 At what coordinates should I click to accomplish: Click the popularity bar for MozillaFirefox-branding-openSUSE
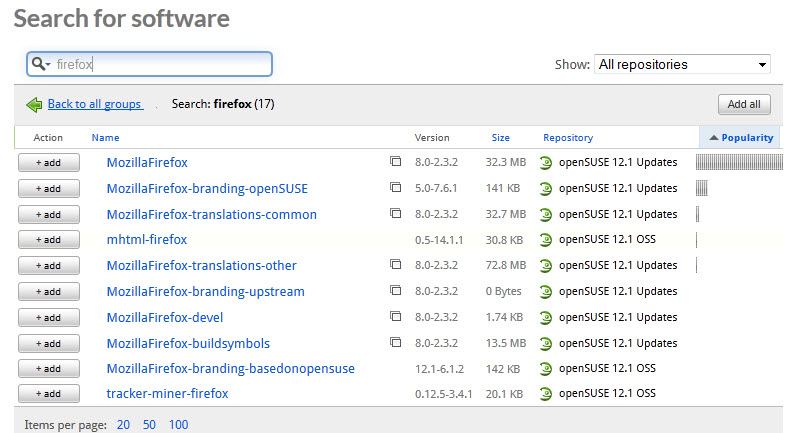pyautogui.click(x=702, y=188)
